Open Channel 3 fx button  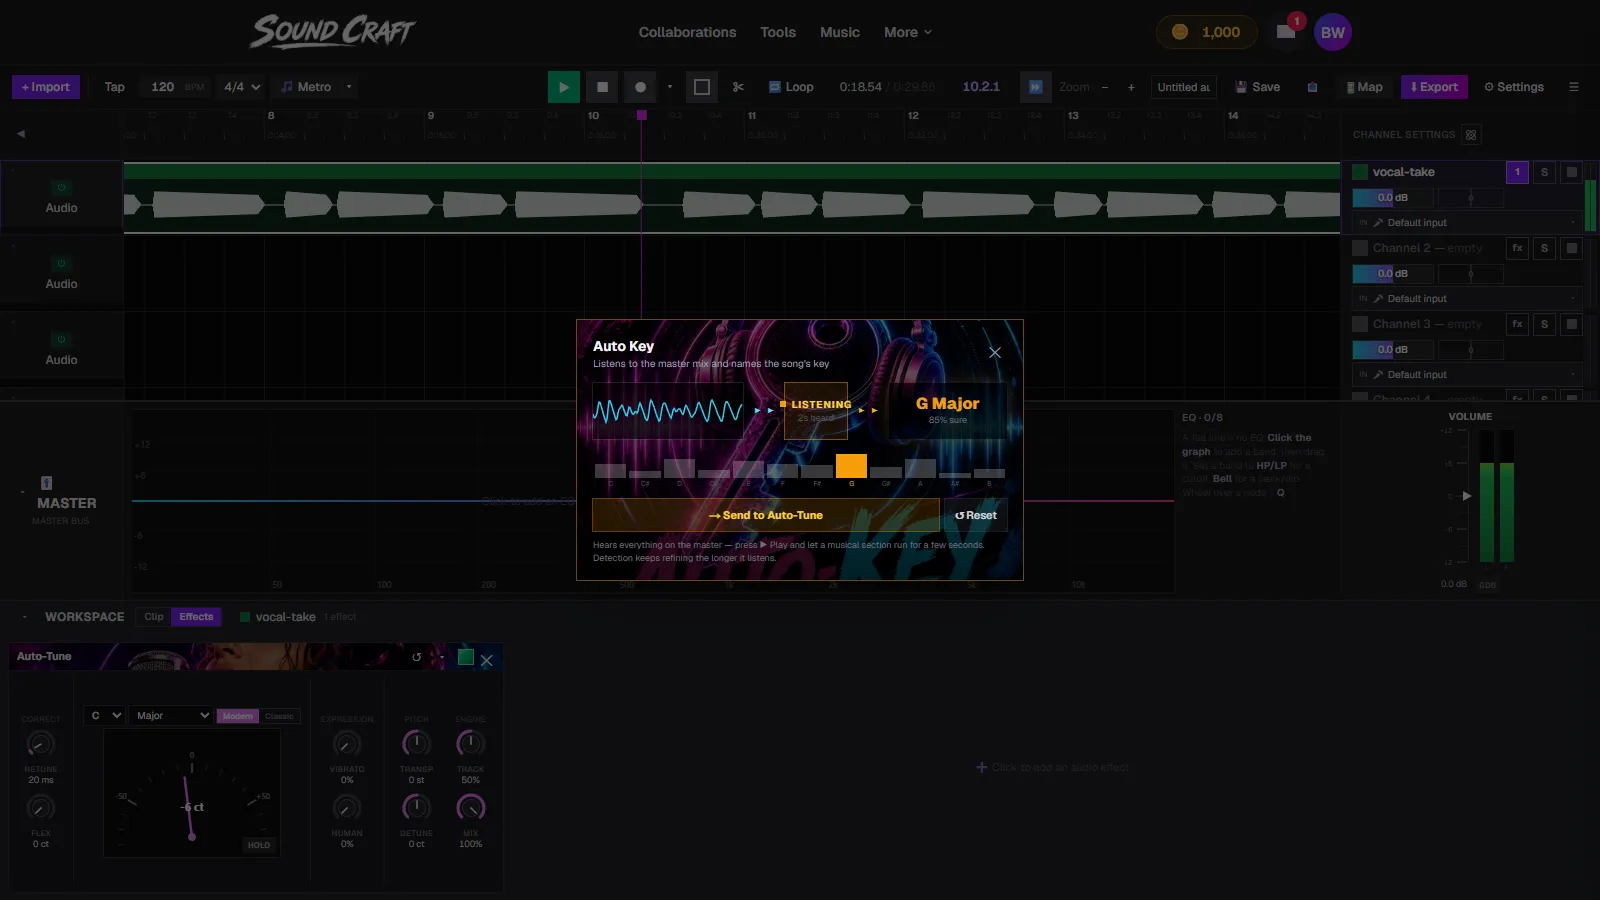tap(1517, 324)
